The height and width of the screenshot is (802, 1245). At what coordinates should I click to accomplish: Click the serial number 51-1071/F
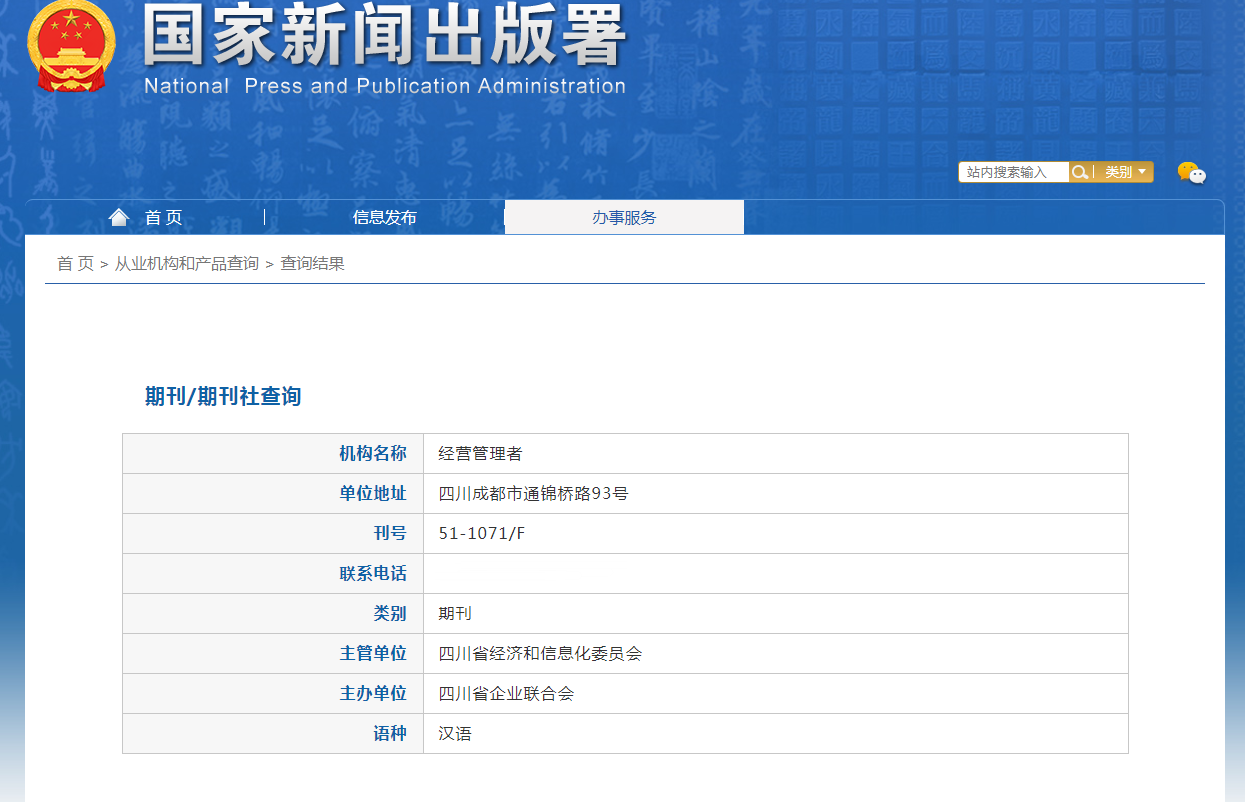tap(481, 534)
